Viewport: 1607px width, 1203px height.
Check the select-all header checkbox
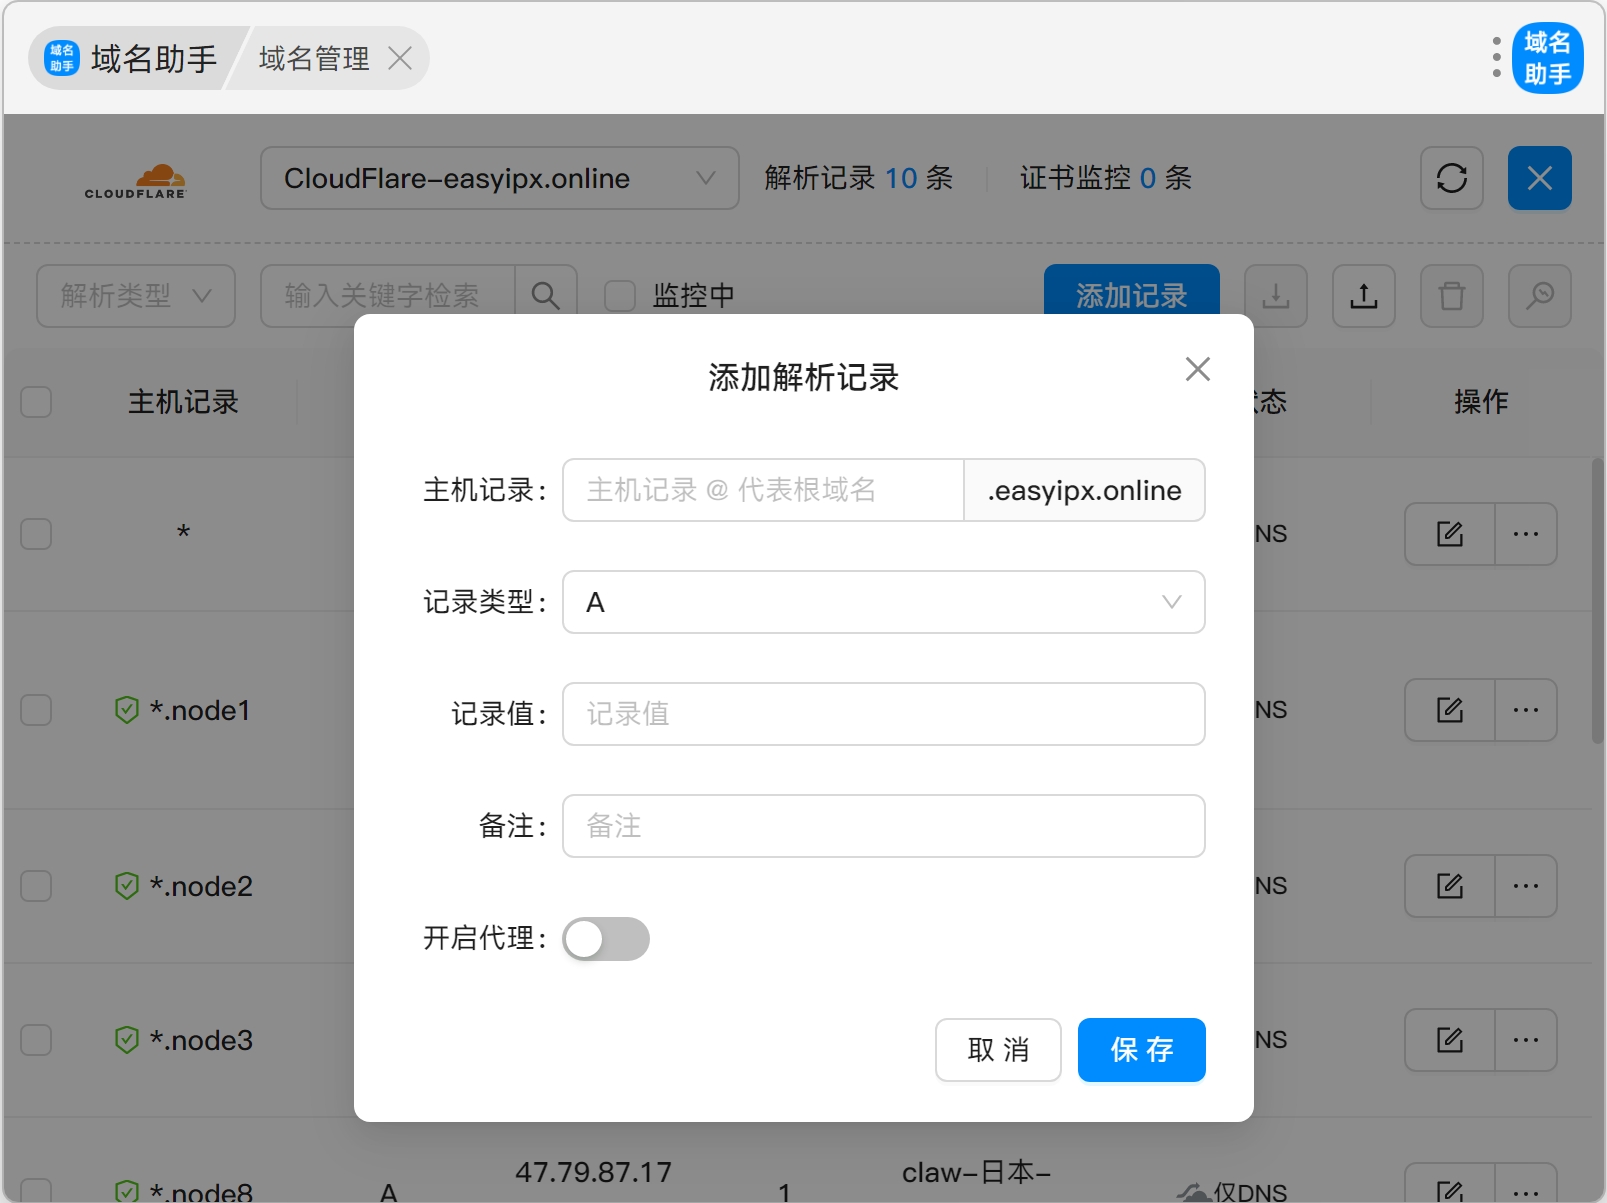click(x=36, y=402)
